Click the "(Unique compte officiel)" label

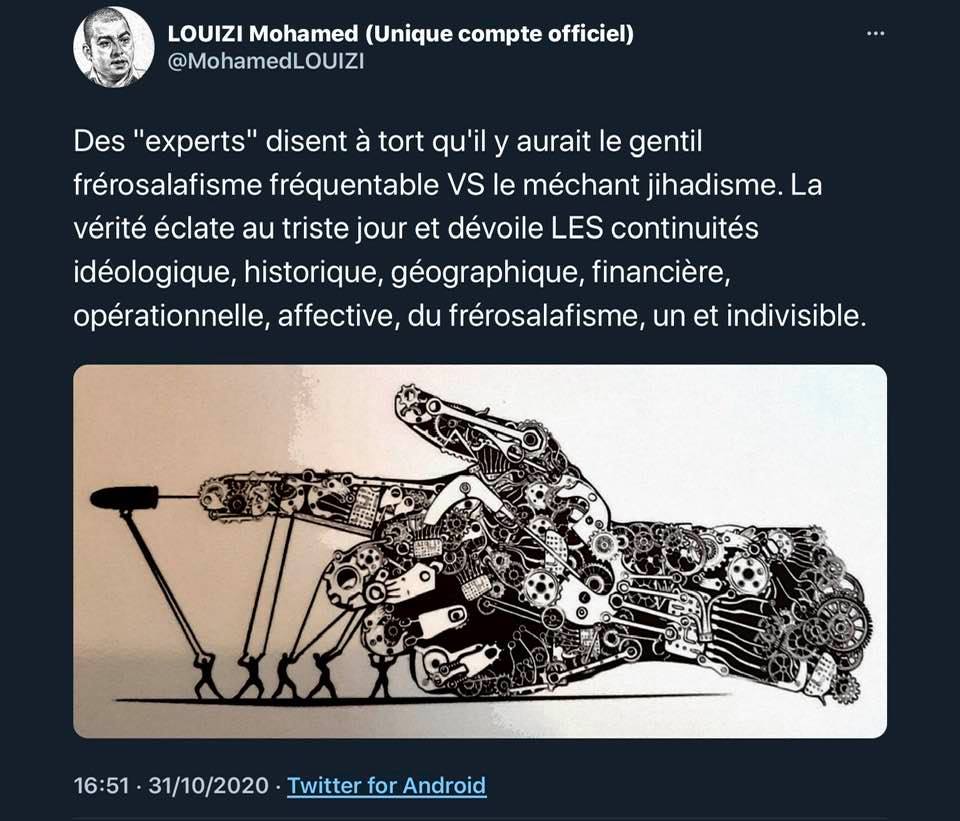[499, 34]
